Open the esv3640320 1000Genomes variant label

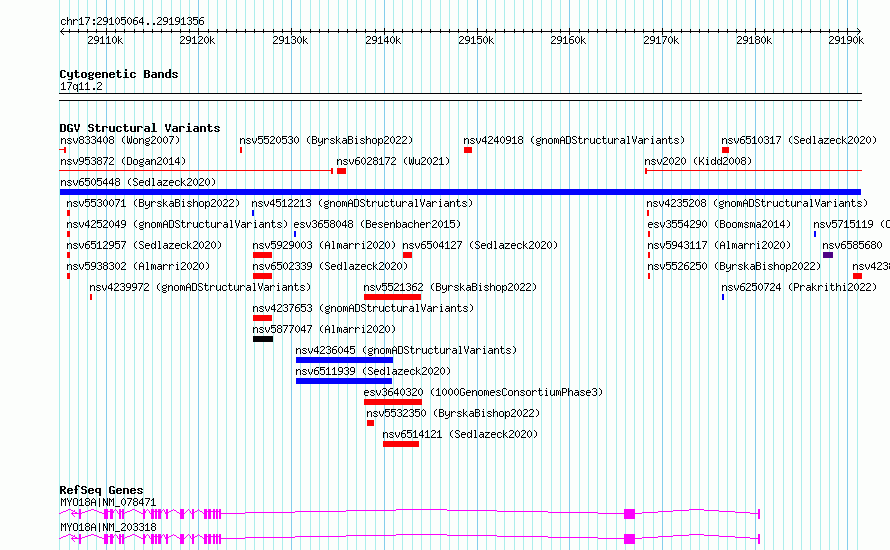pos(483,392)
